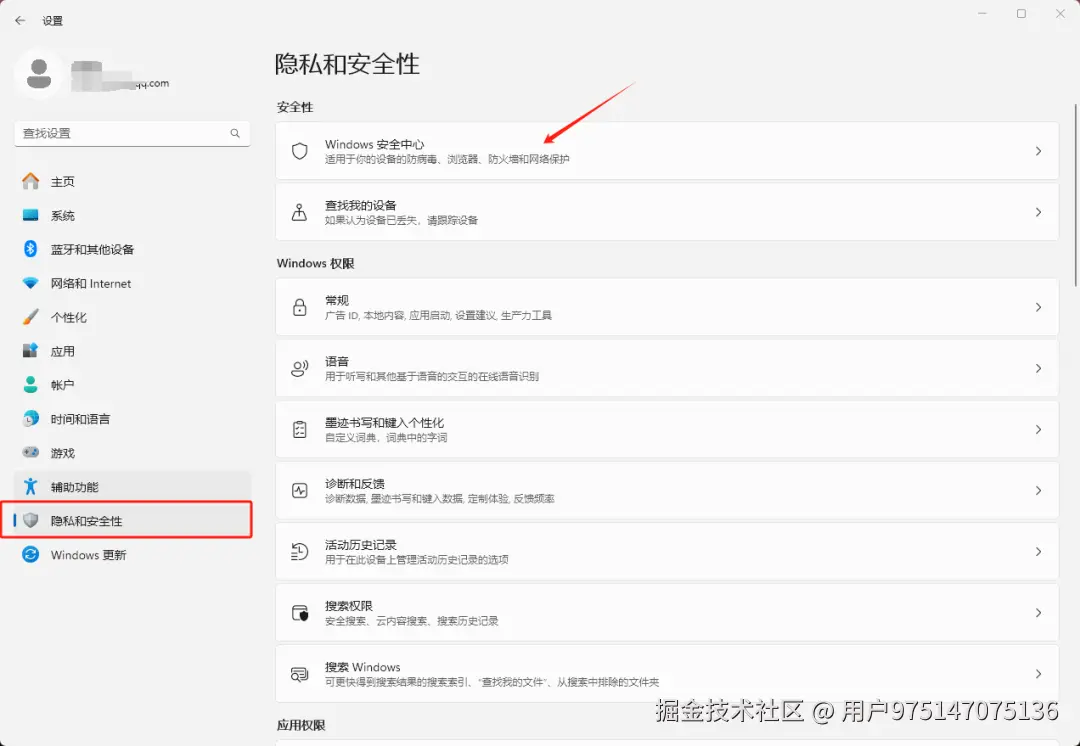Screen dimensions: 1080x746
Task: Select Windows 更新 in sidebar
Action: [x=132, y=555]
